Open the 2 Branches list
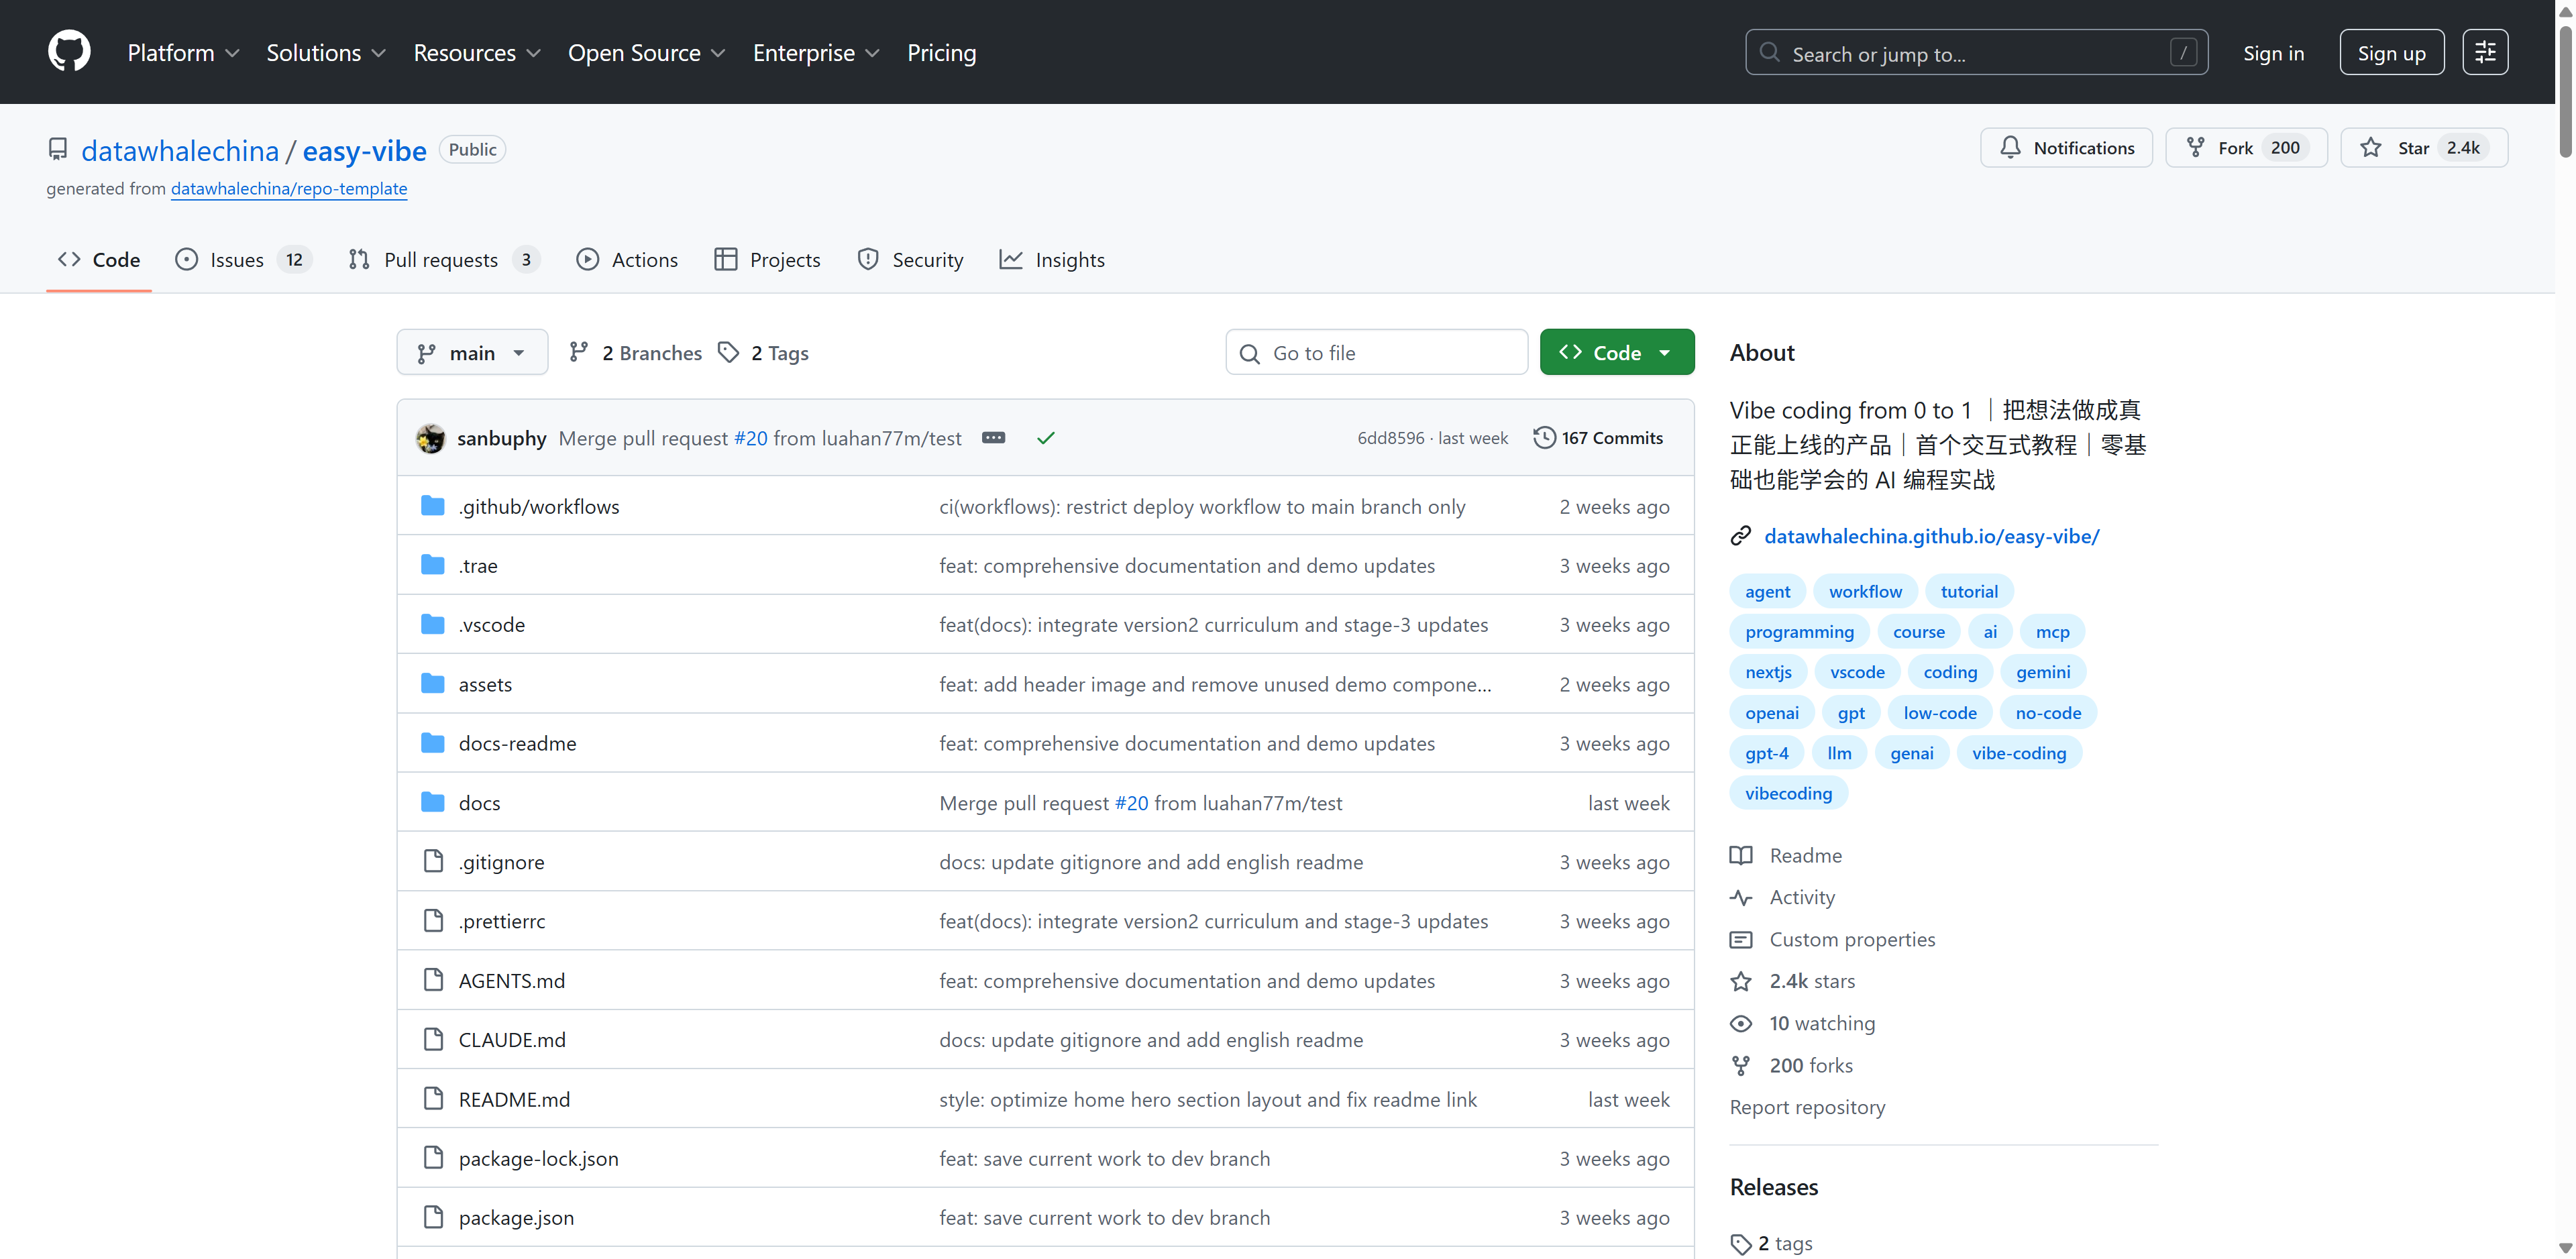Screen dimensions: 2576x1259 tap(636, 353)
